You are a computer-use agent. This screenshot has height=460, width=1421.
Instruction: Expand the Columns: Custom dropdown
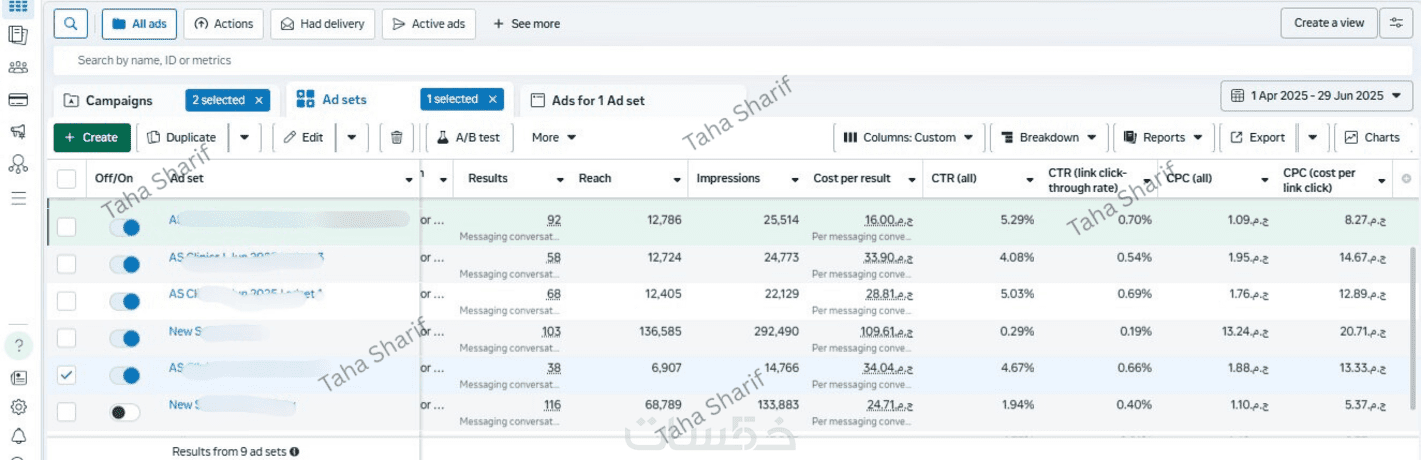(907, 137)
